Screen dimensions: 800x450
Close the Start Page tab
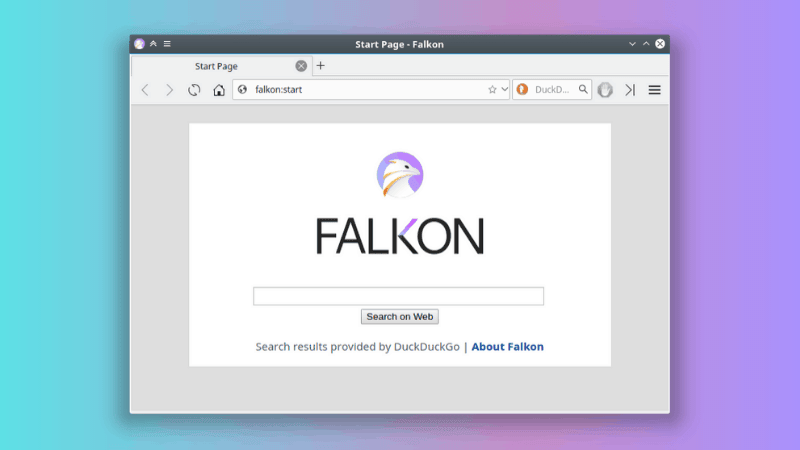301,66
